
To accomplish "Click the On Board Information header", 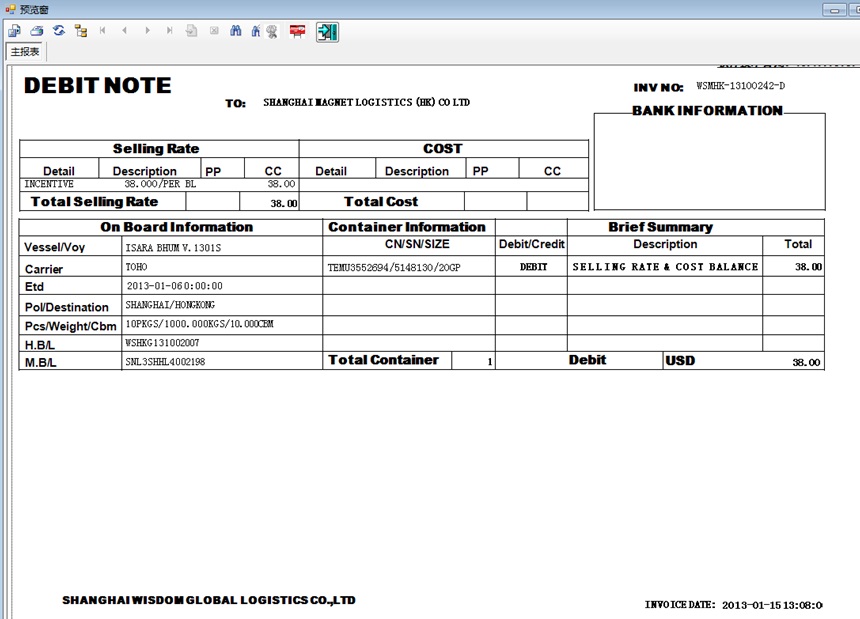I will click(x=177, y=227).
